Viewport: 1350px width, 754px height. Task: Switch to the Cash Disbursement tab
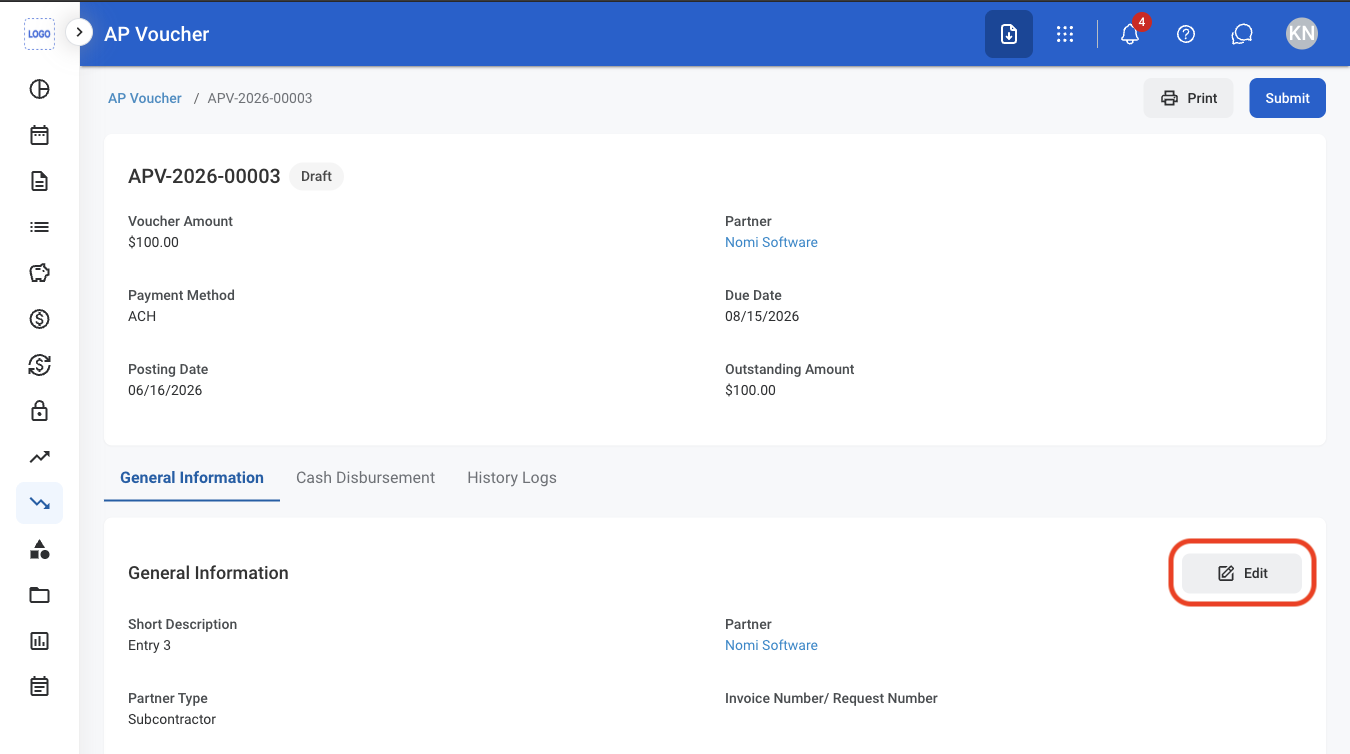pos(365,478)
